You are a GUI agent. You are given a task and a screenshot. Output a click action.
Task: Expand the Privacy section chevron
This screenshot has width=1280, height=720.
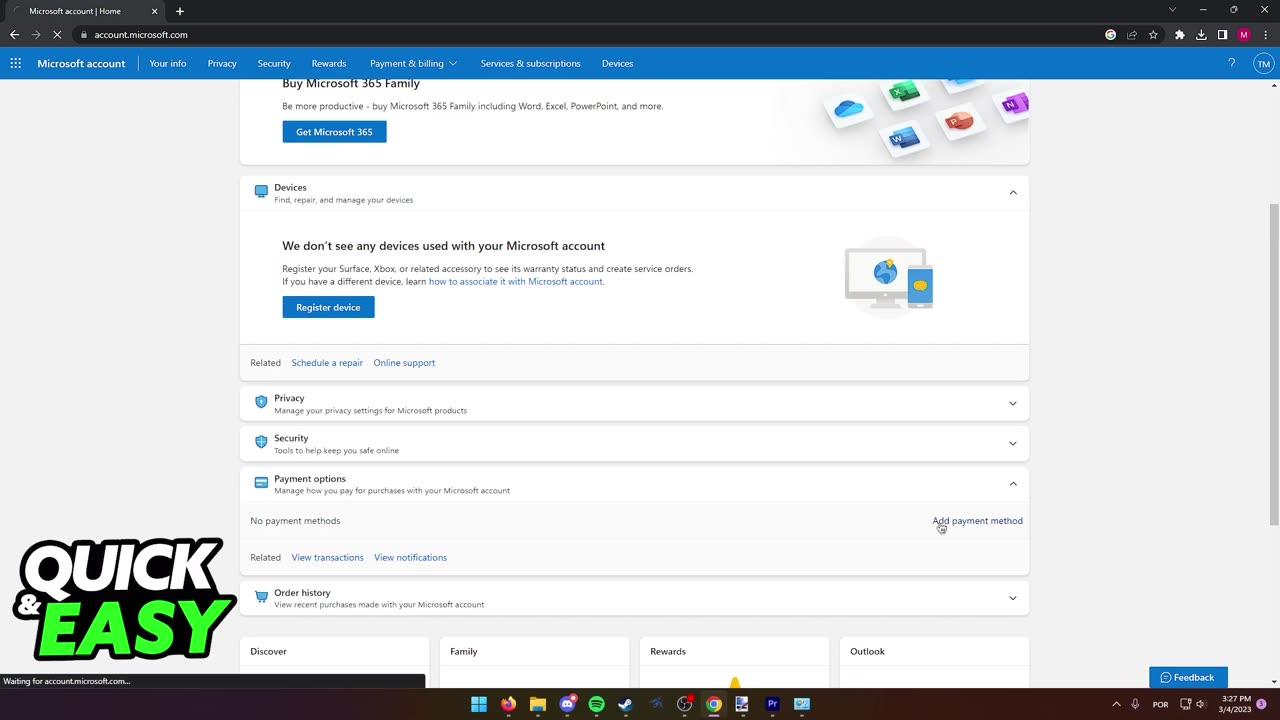[x=1013, y=403]
